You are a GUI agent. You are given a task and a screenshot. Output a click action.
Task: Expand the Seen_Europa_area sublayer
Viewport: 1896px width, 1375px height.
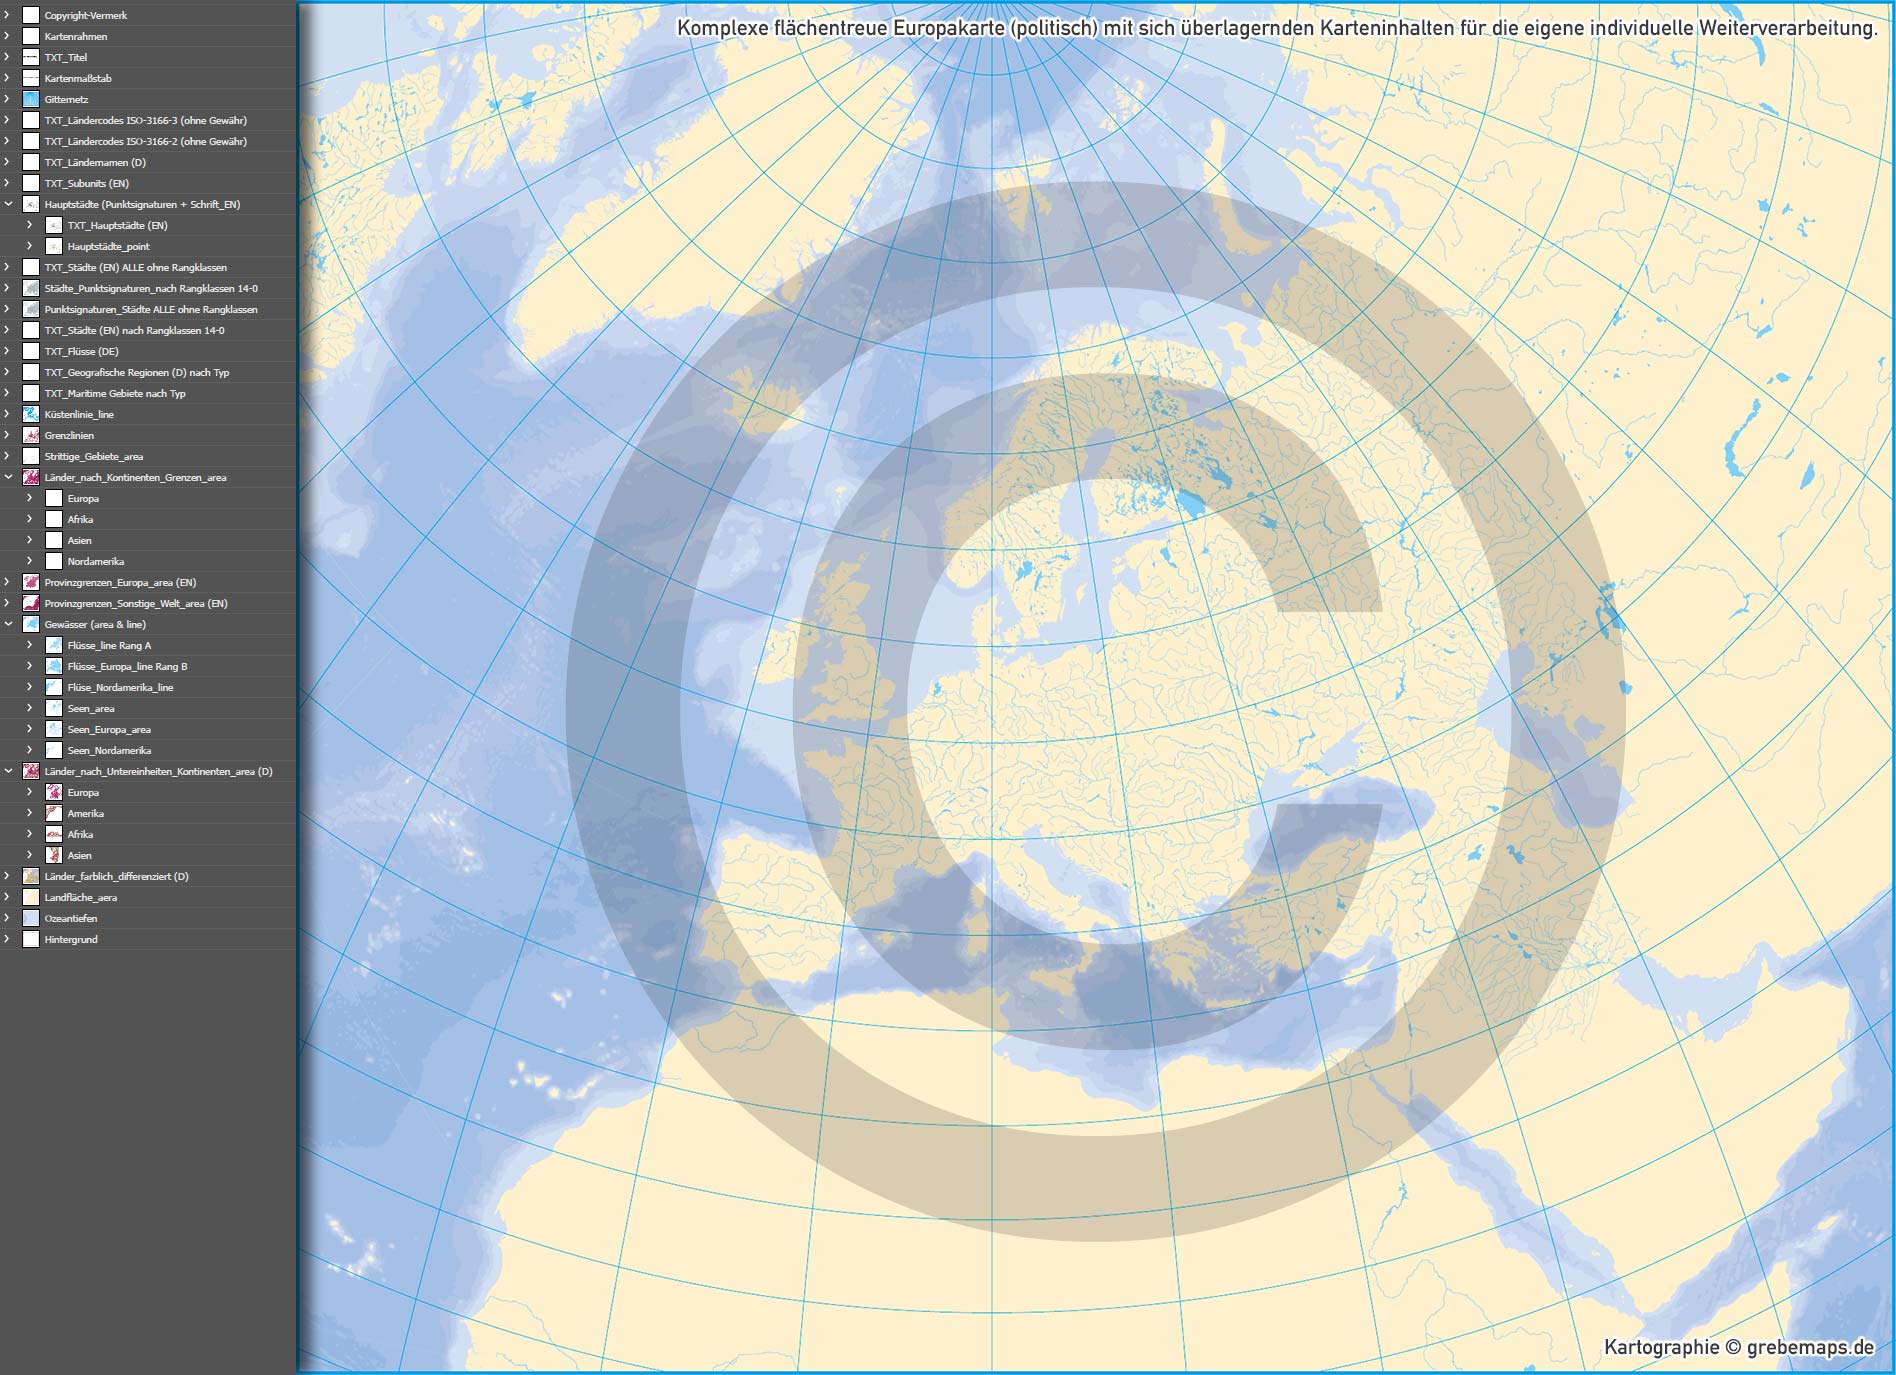(x=30, y=729)
